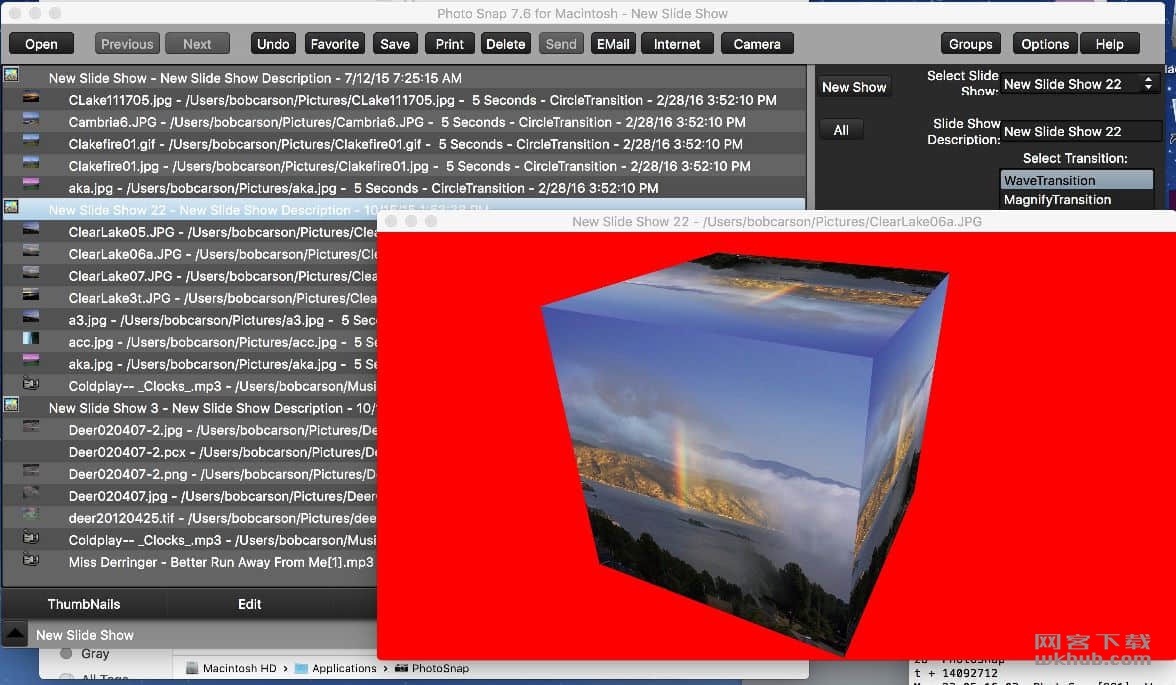
Task: Click thumbnail icon of Clakefire01.gif
Action: coord(31,141)
